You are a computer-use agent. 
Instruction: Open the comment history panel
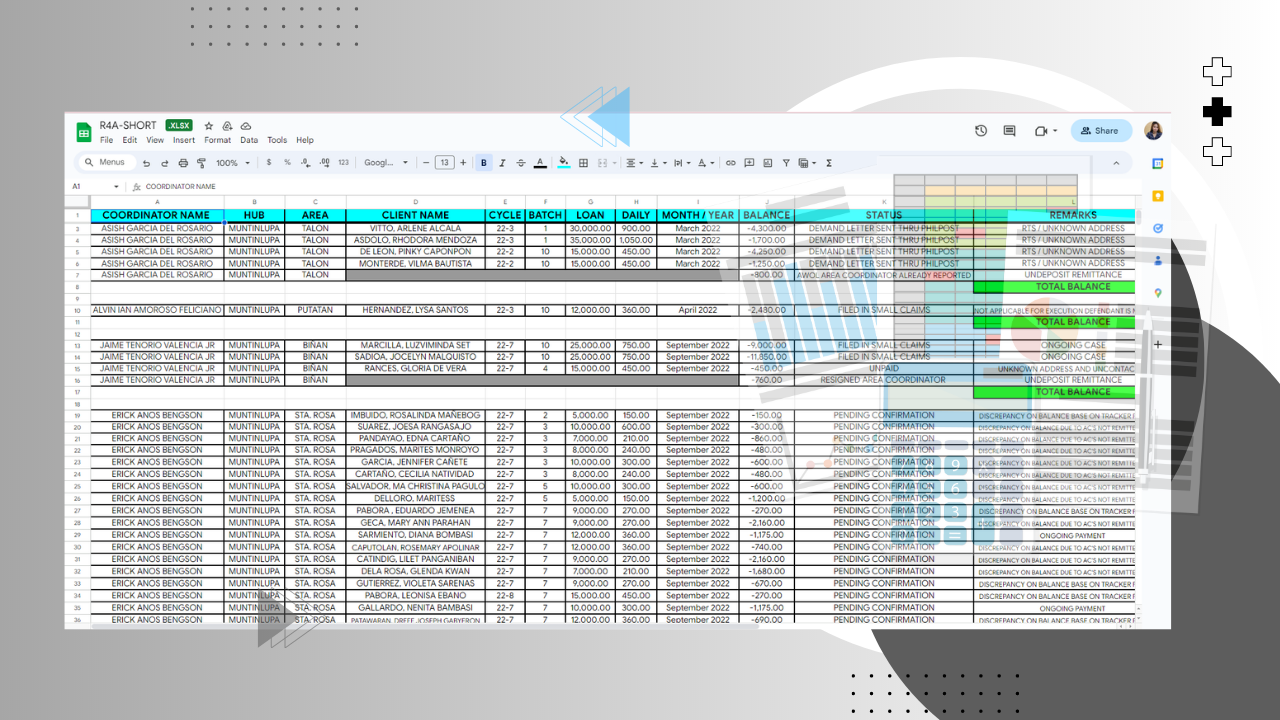[1009, 131]
